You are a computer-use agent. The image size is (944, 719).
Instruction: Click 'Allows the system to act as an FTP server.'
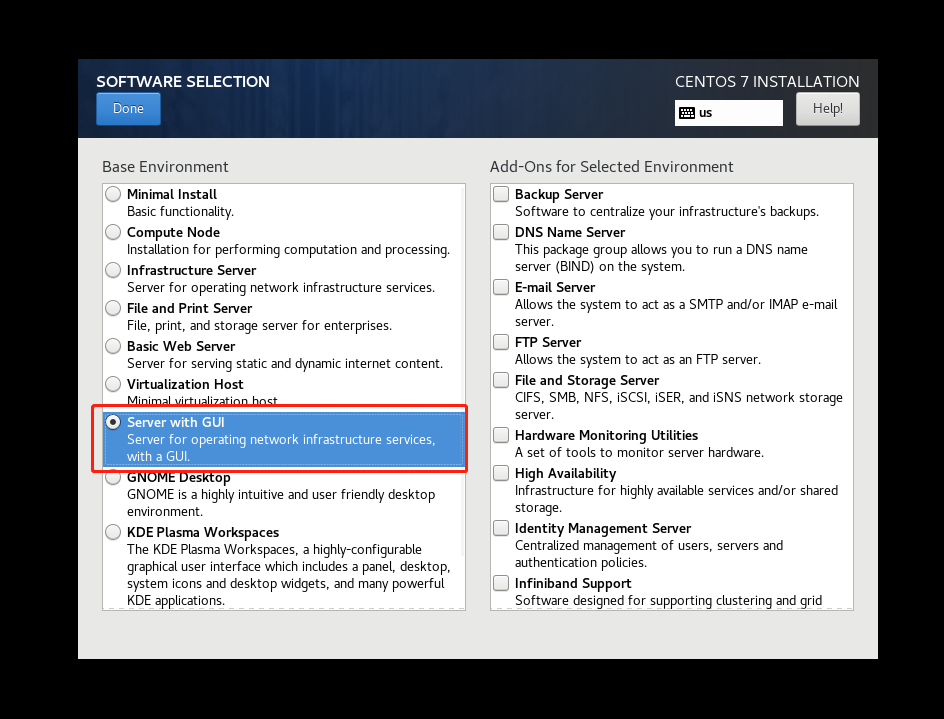[638, 360]
